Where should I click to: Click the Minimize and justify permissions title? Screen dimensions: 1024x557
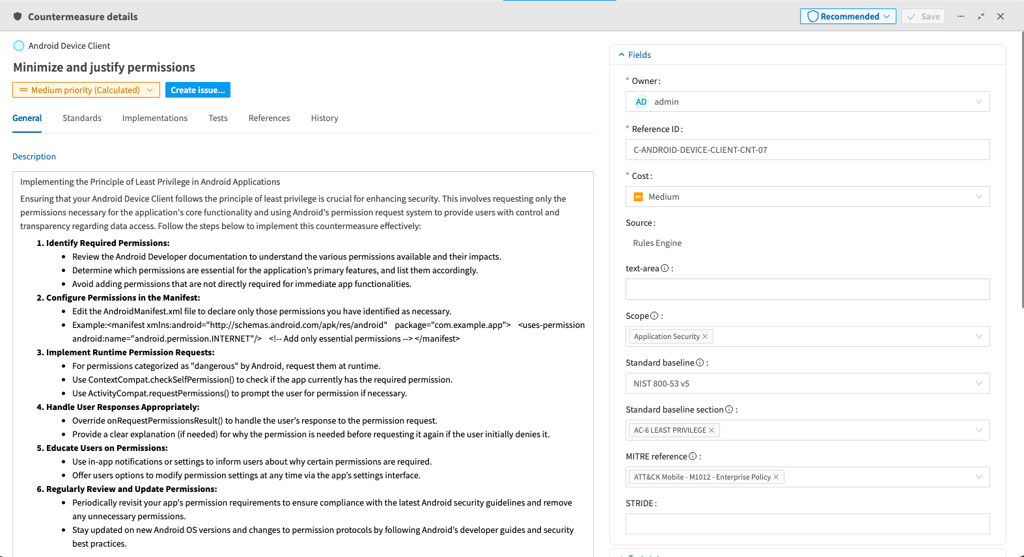[x=104, y=67]
